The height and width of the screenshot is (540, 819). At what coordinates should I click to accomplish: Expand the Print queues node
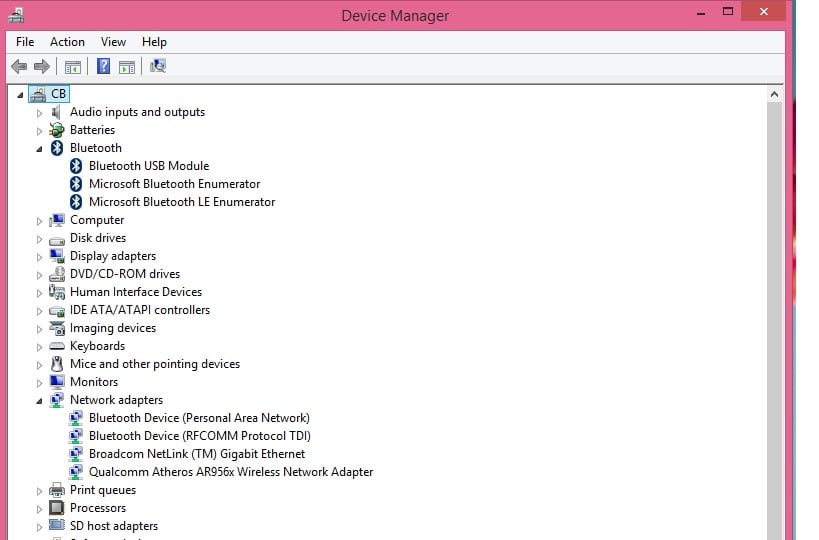coord(39,491)
